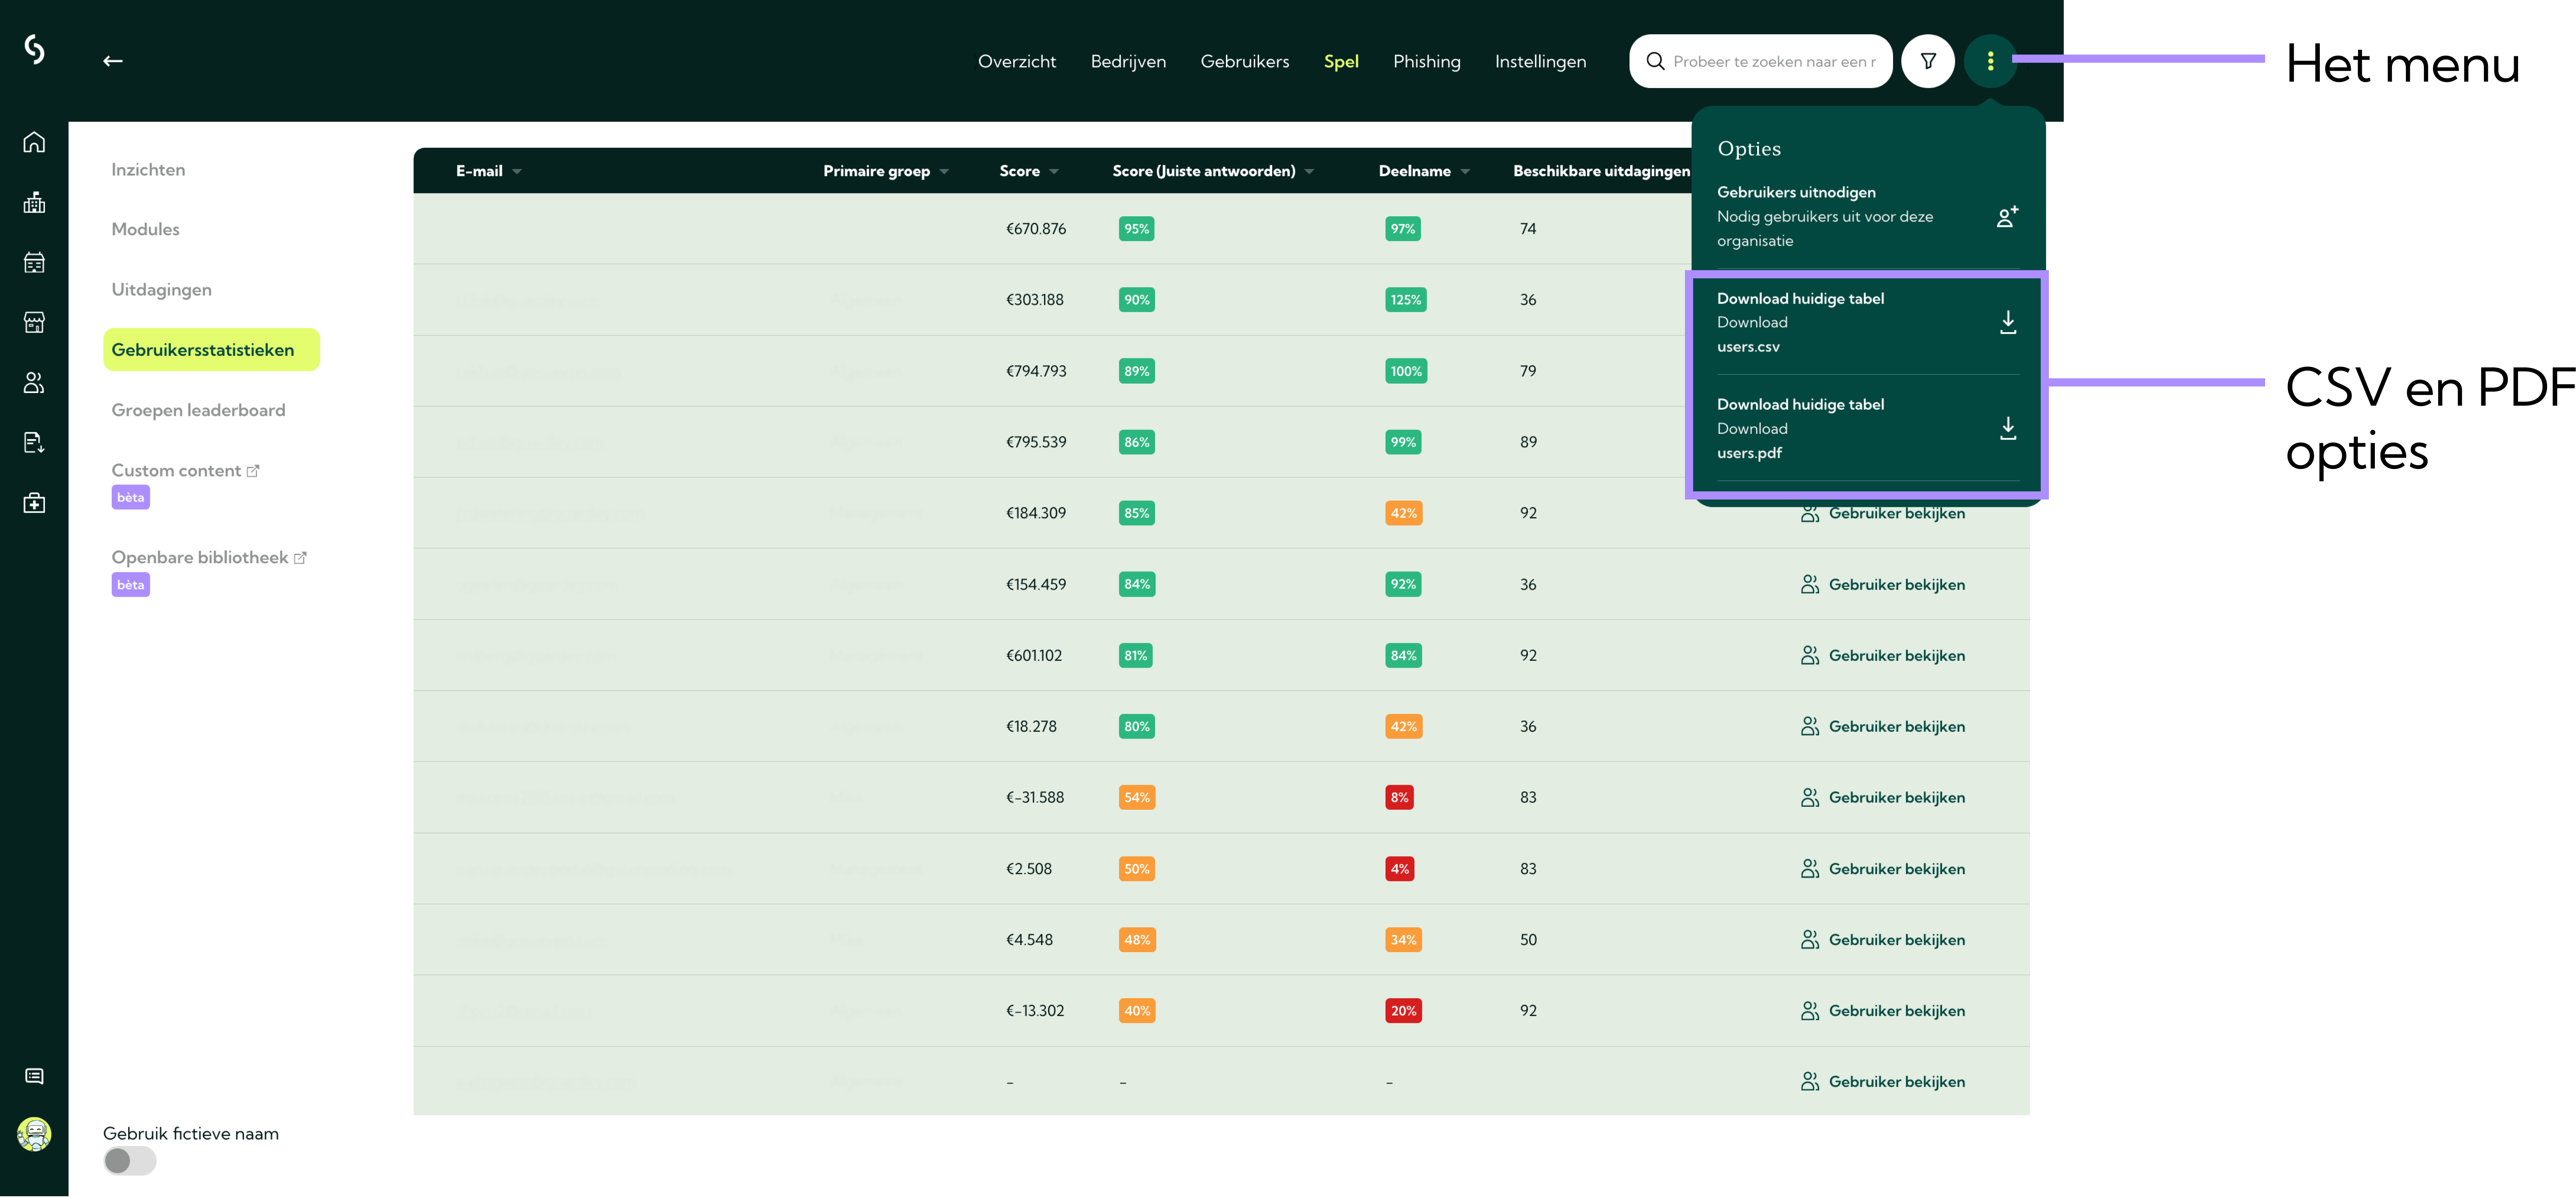Go back with the left arrow
The image size is (2576, 1197).
pyautogui.click(x=113, y=61)
